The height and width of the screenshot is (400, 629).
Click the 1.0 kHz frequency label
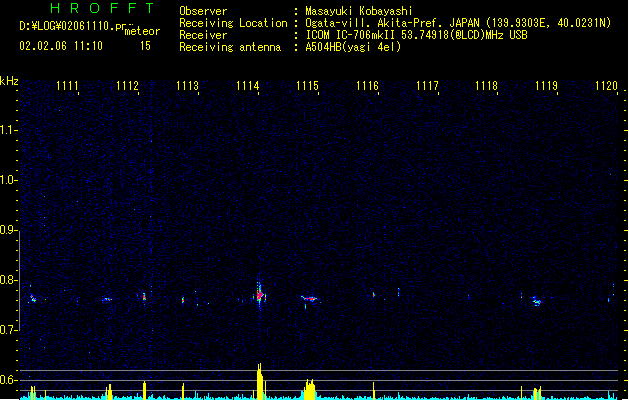click(x=8, y=180)
